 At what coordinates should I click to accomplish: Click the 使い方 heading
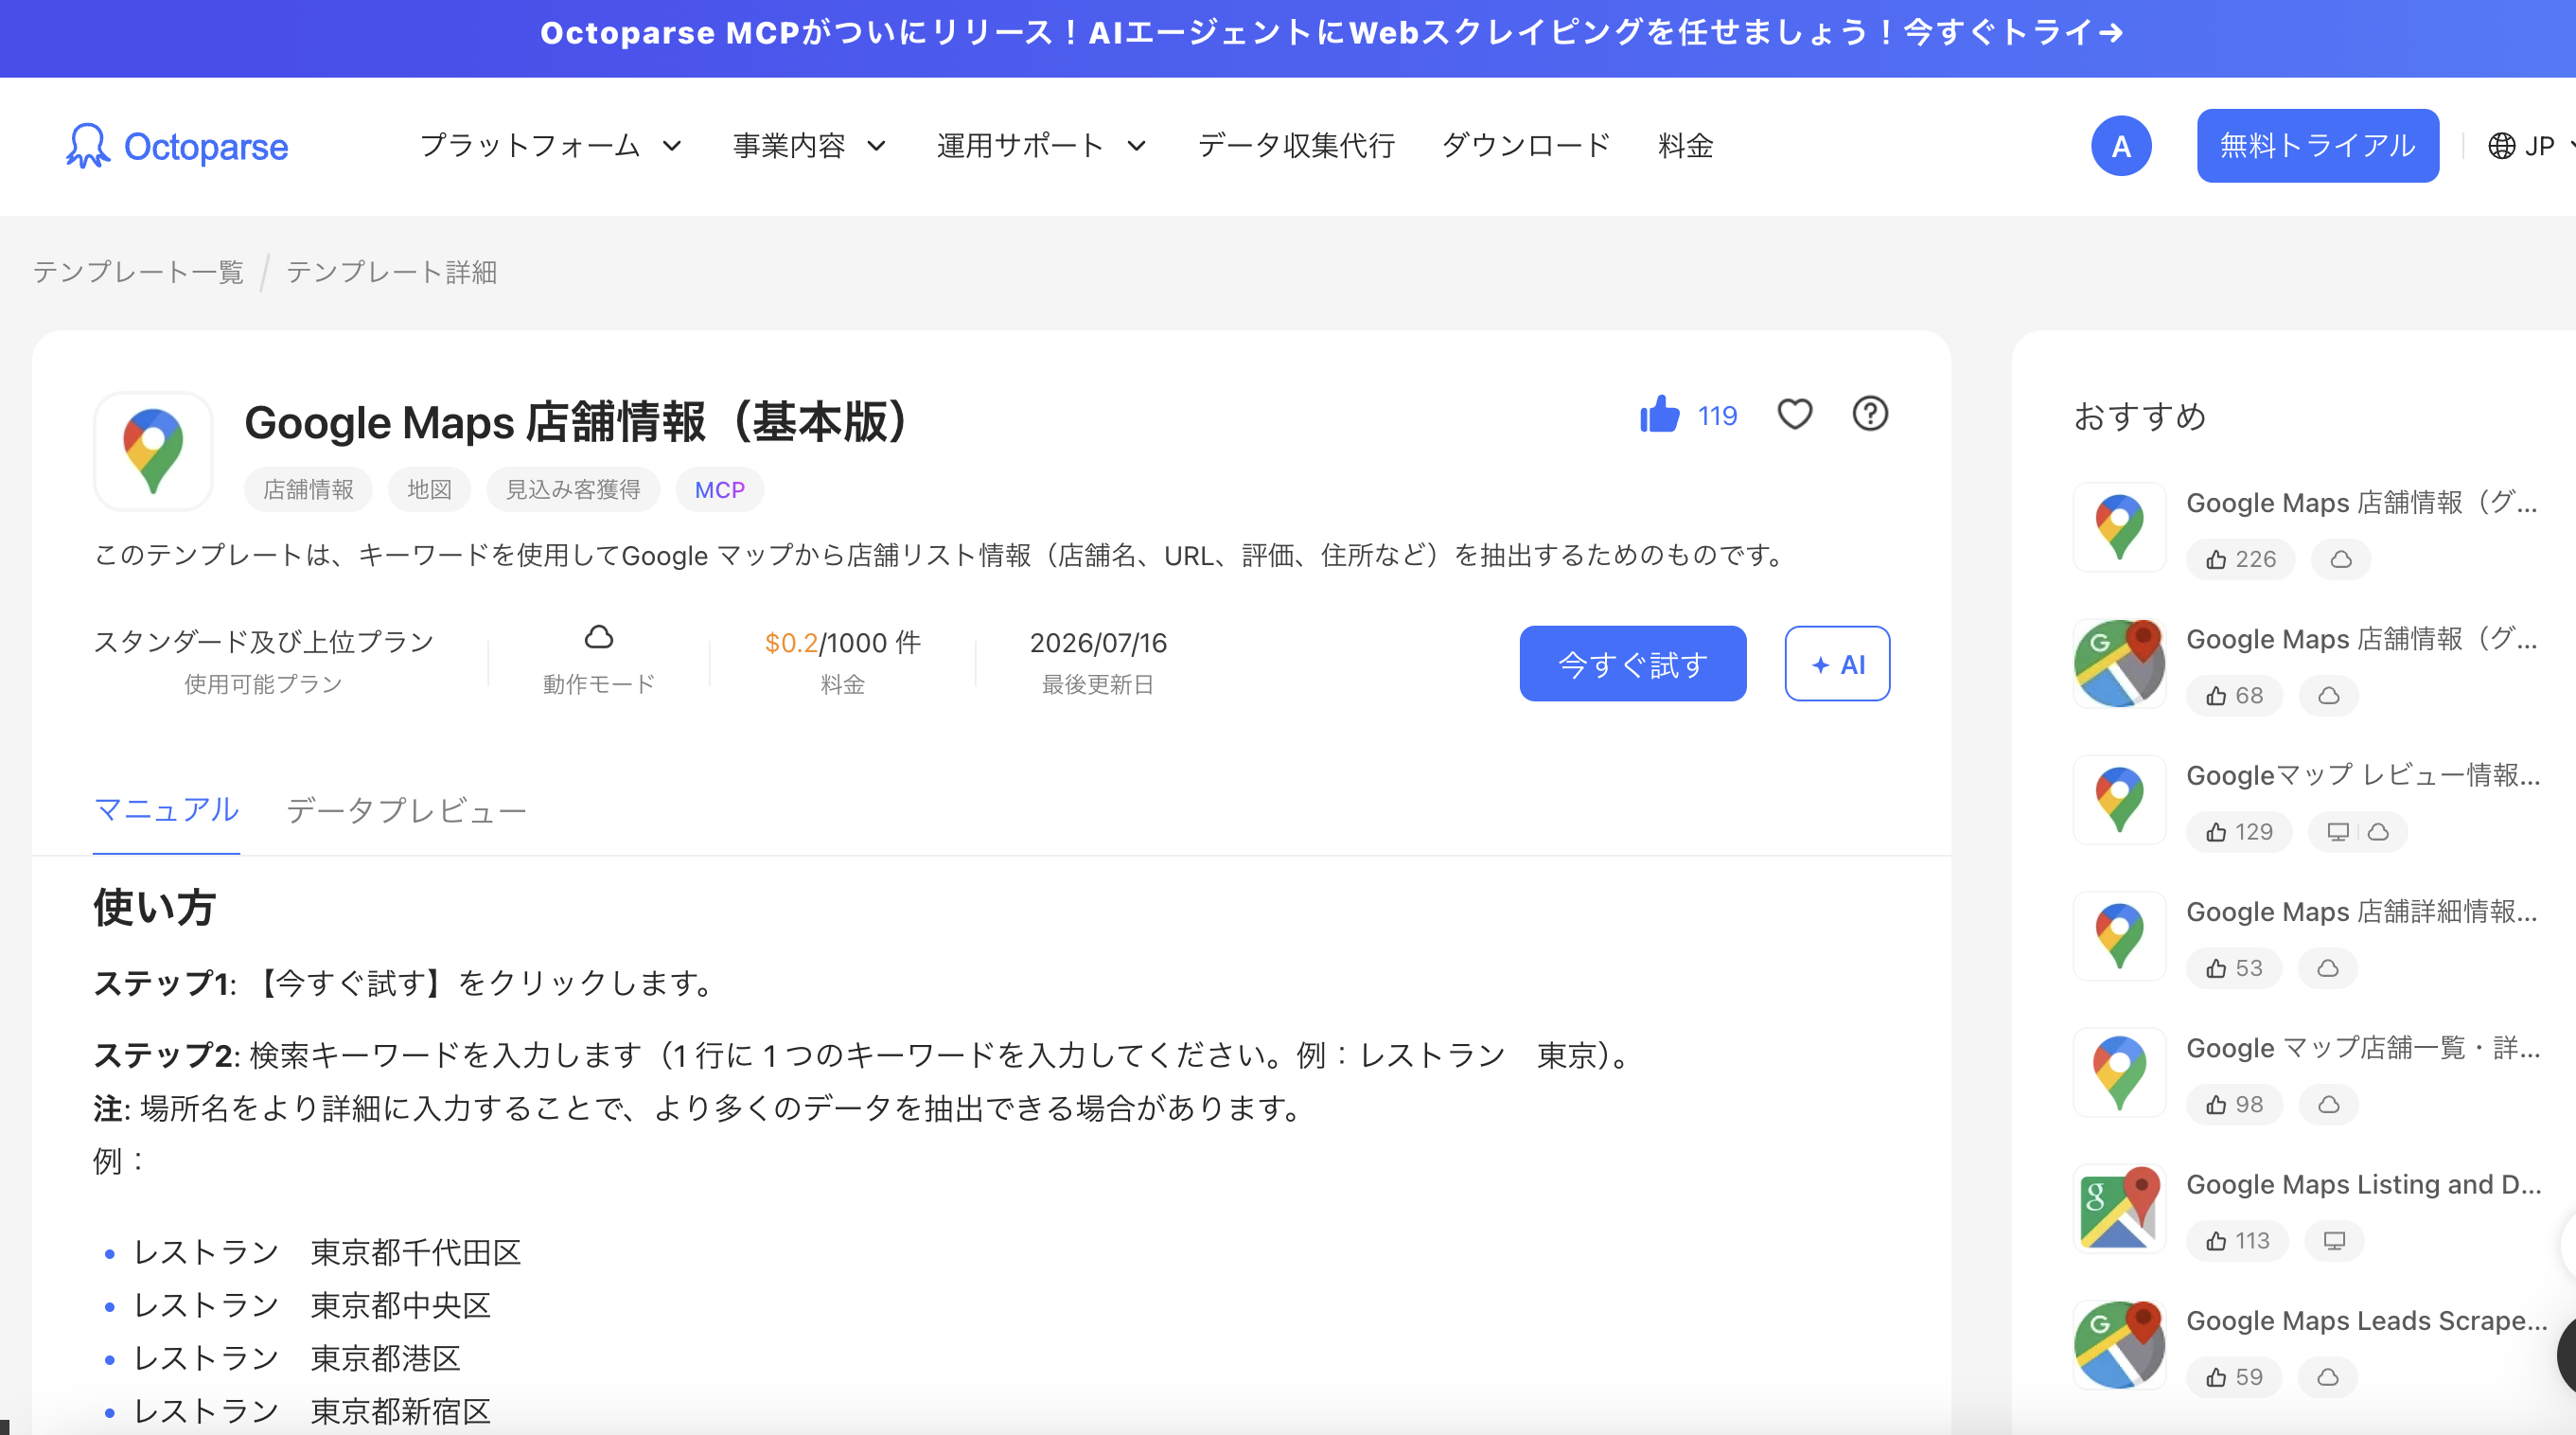[155, 908]
